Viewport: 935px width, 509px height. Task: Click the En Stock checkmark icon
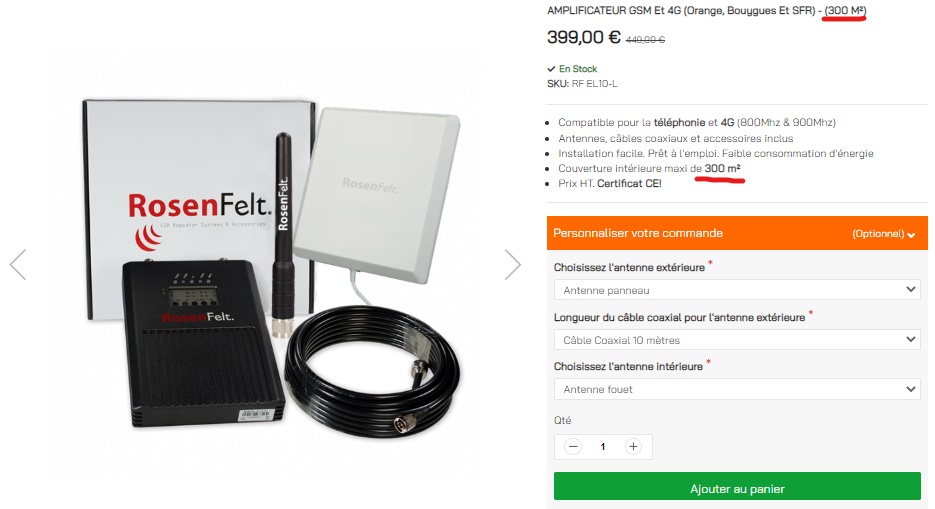[552, 69]
